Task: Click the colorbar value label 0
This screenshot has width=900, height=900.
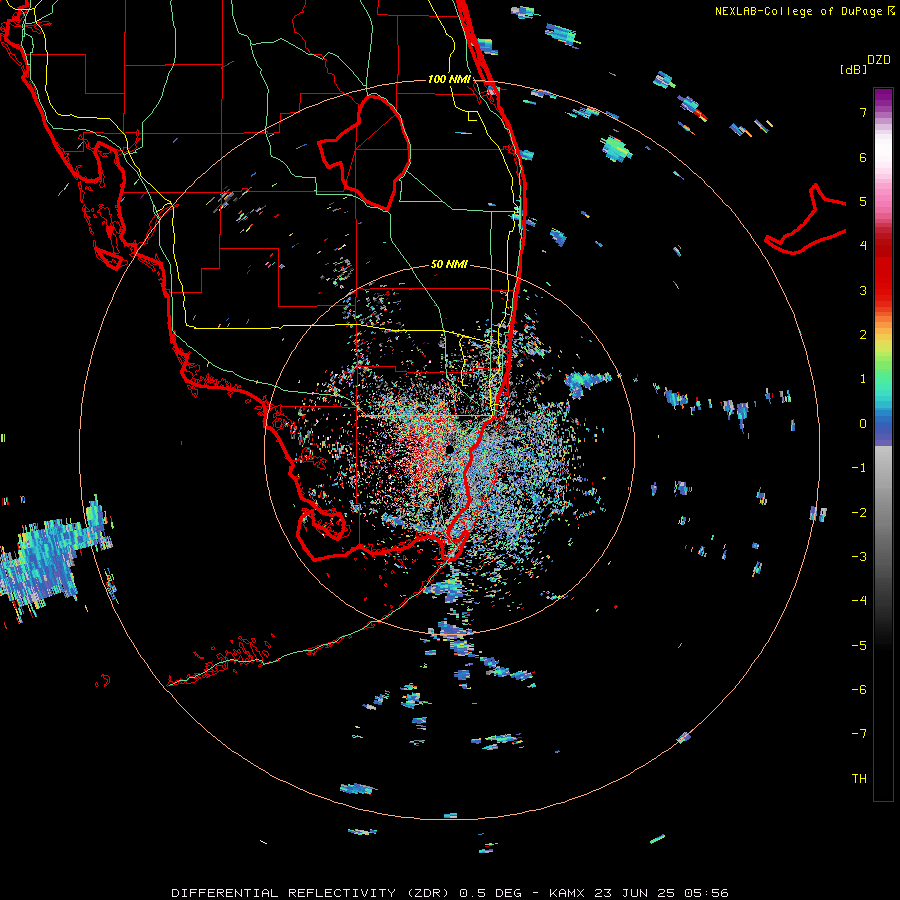Action: 863,424
